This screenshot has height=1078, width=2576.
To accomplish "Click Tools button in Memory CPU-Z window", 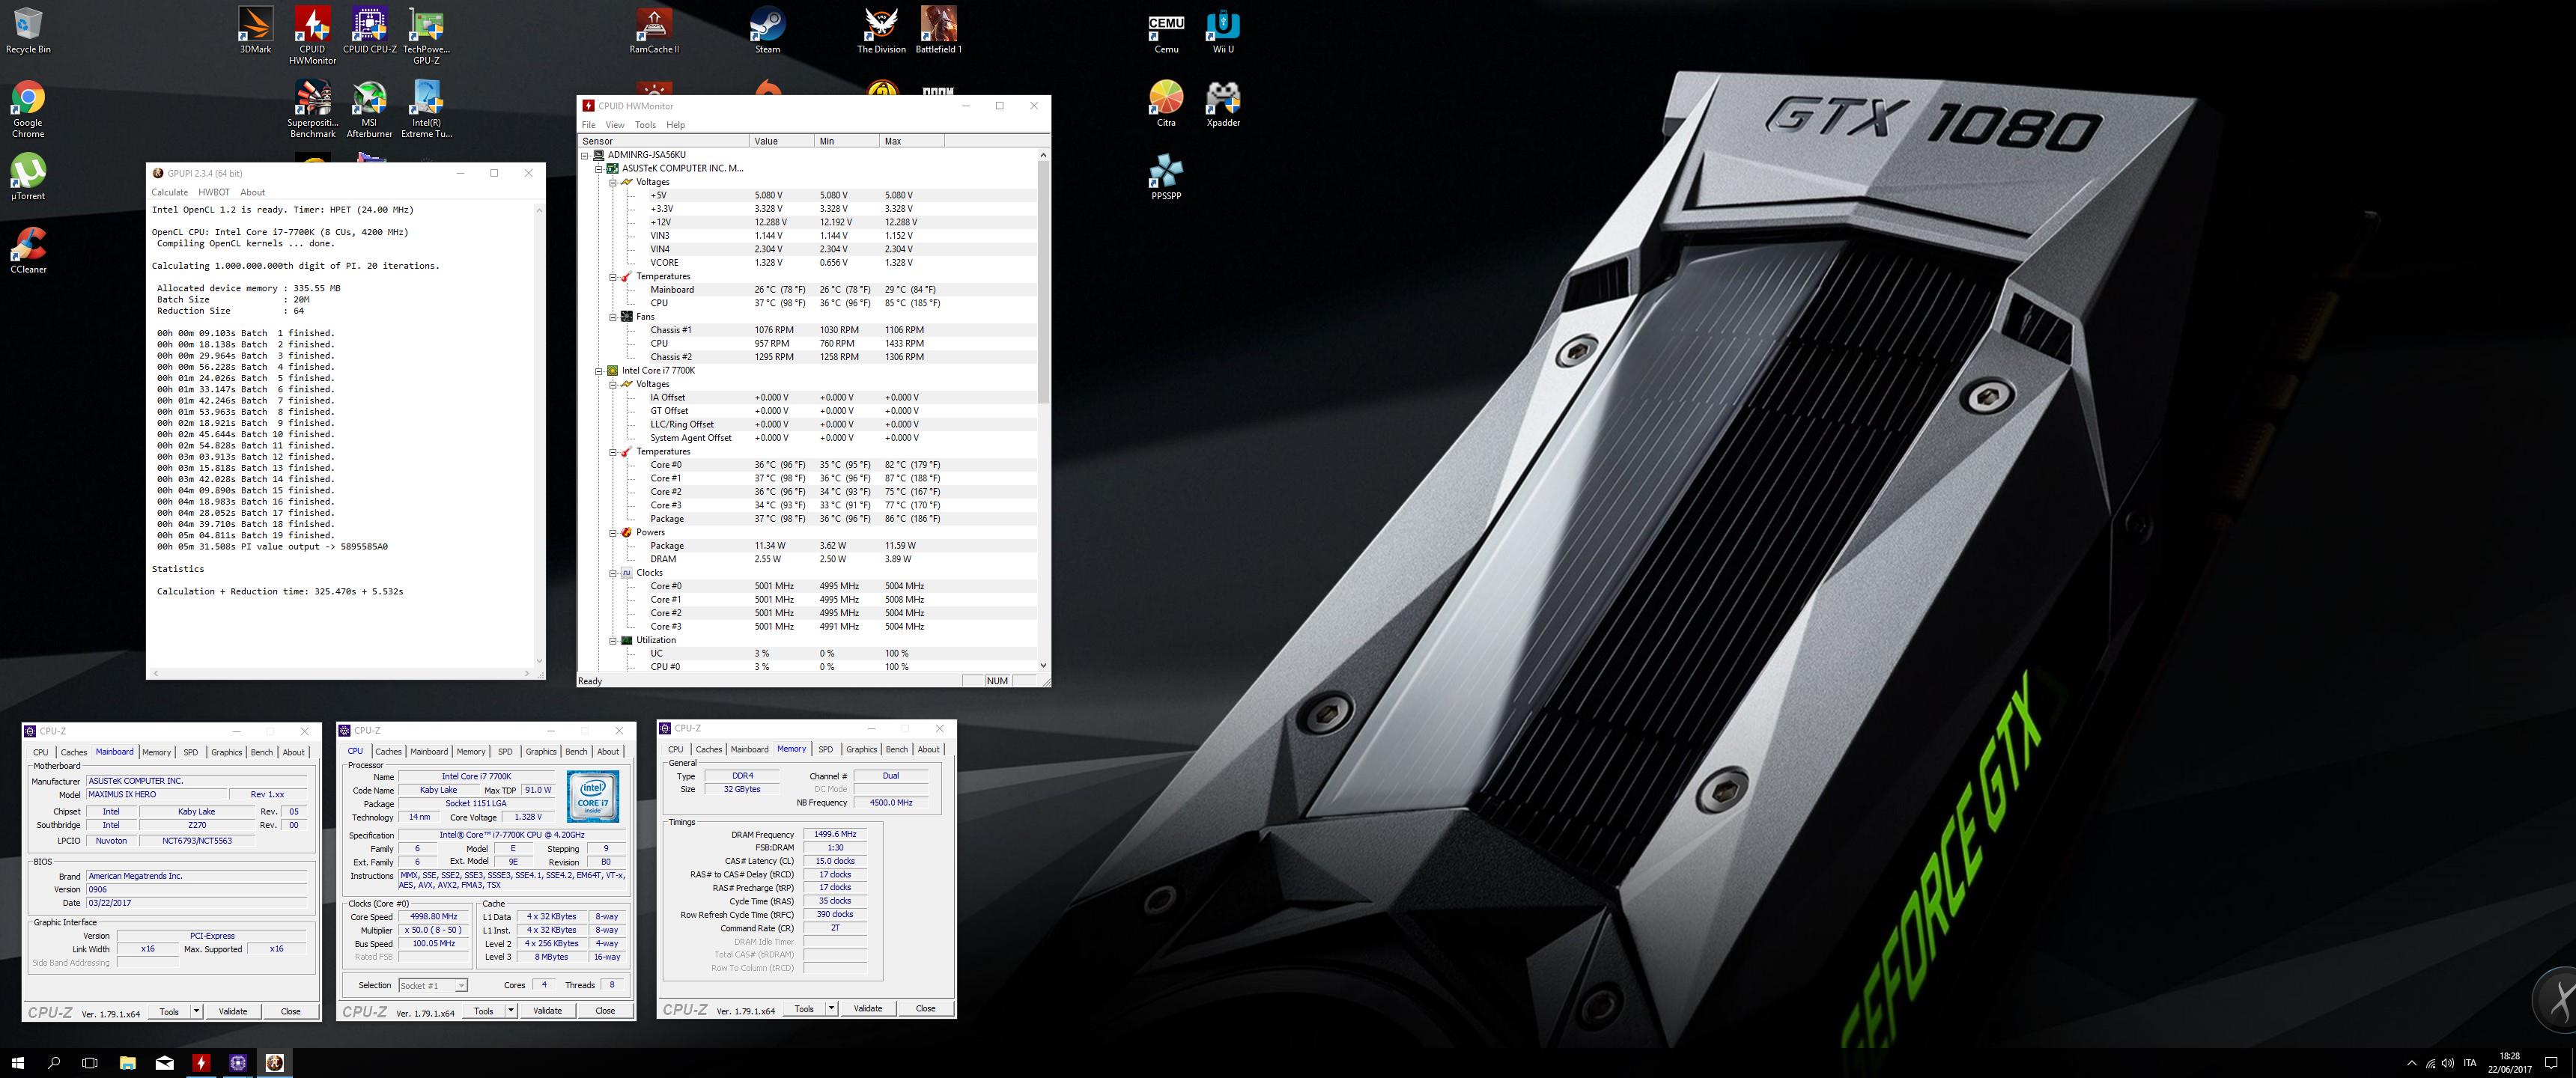I will [804, 1008].
